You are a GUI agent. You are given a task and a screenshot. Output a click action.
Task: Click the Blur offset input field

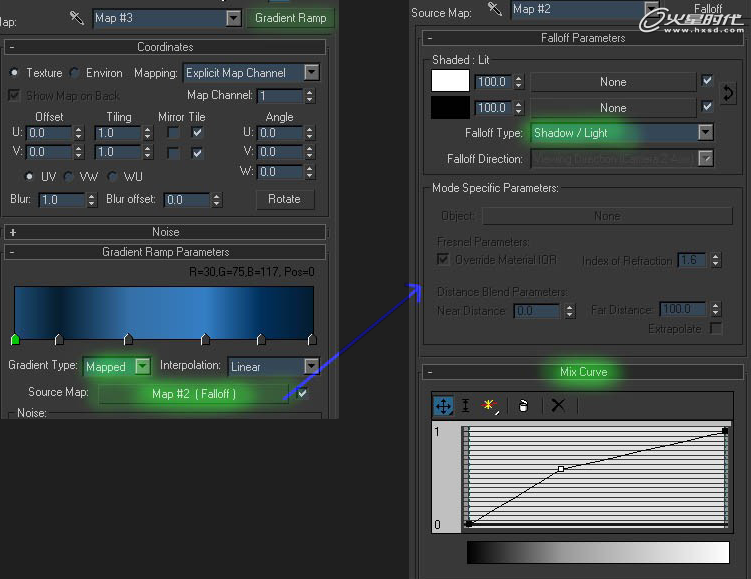click(x=187, y=200)
